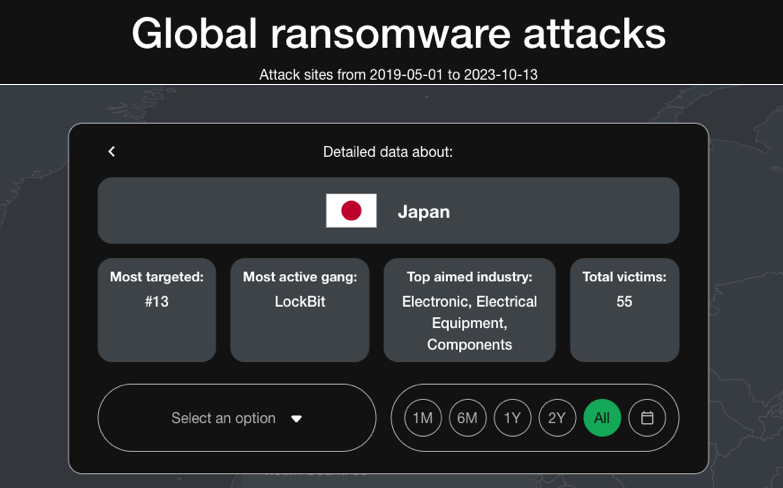783x488 pixels.
Task: Click the 'Detailed data about:' heading
Action: (388, 152)
